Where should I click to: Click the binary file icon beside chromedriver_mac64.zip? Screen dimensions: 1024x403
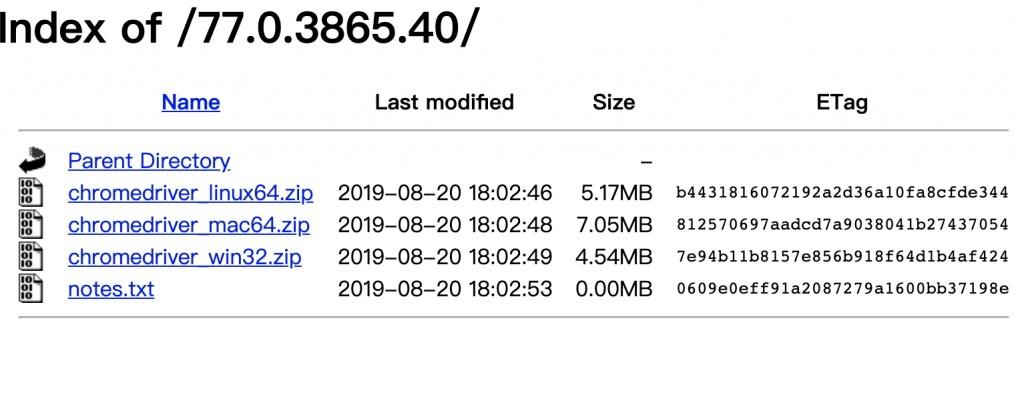[31, 225]
